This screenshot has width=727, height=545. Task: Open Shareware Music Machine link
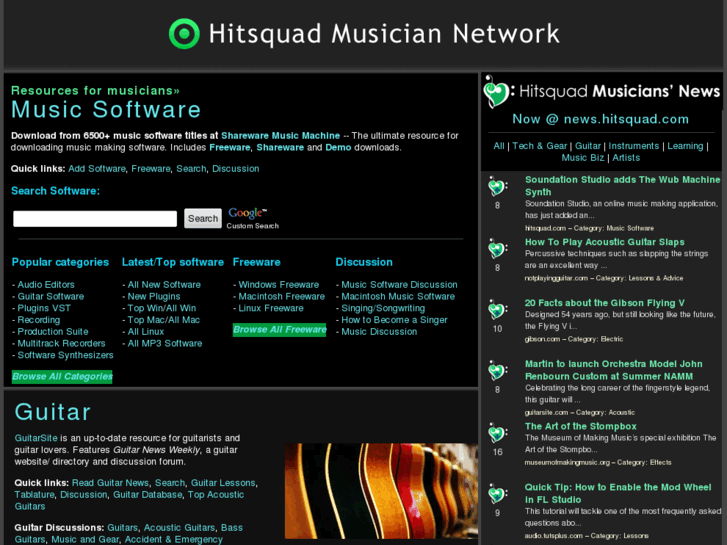point(281,136)
